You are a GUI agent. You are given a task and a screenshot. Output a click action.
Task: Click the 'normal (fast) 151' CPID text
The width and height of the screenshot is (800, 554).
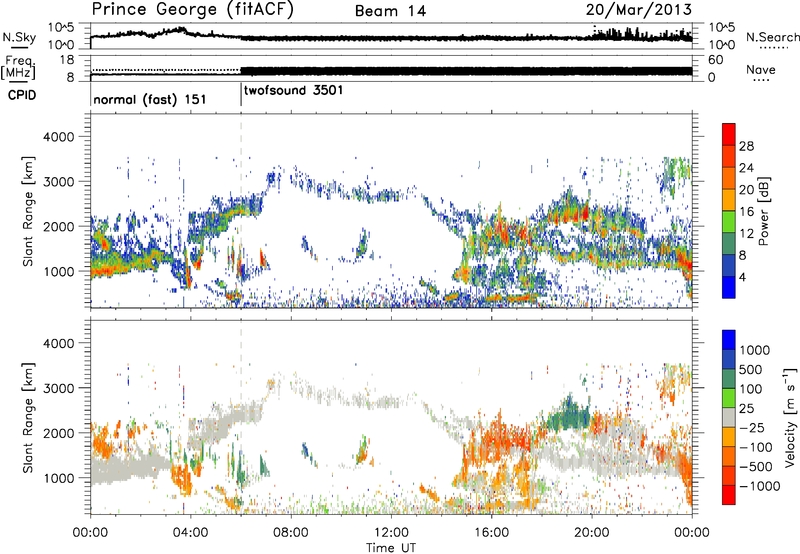150,99
